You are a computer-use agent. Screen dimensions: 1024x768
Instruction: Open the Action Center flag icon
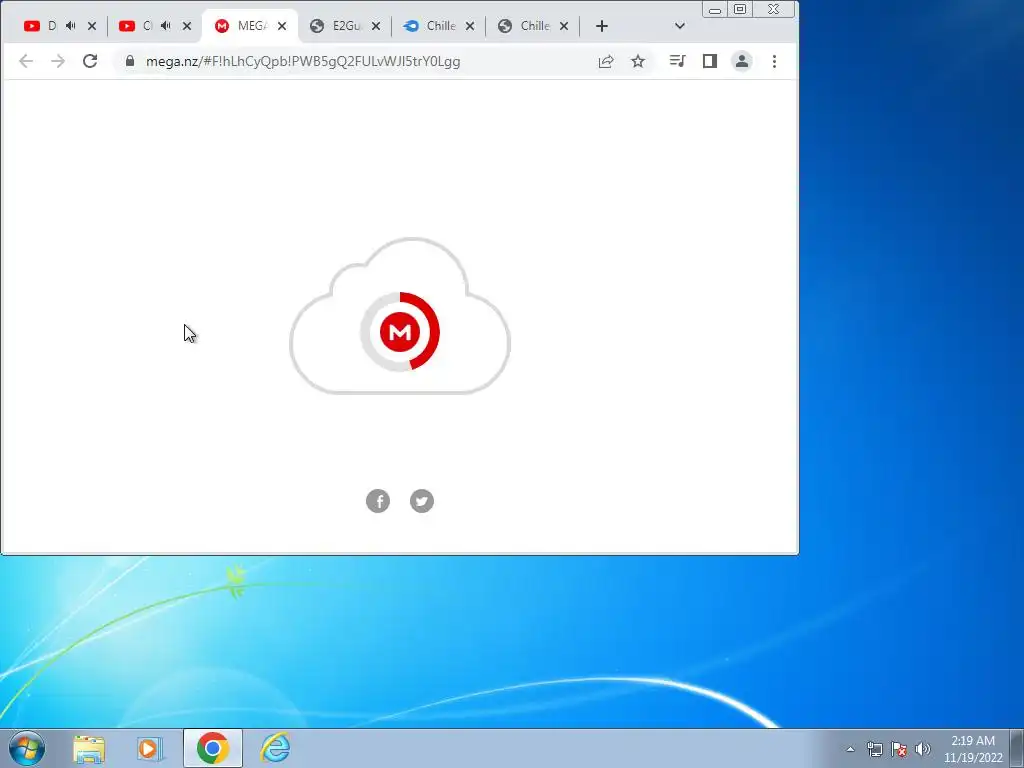coord(899,750)
